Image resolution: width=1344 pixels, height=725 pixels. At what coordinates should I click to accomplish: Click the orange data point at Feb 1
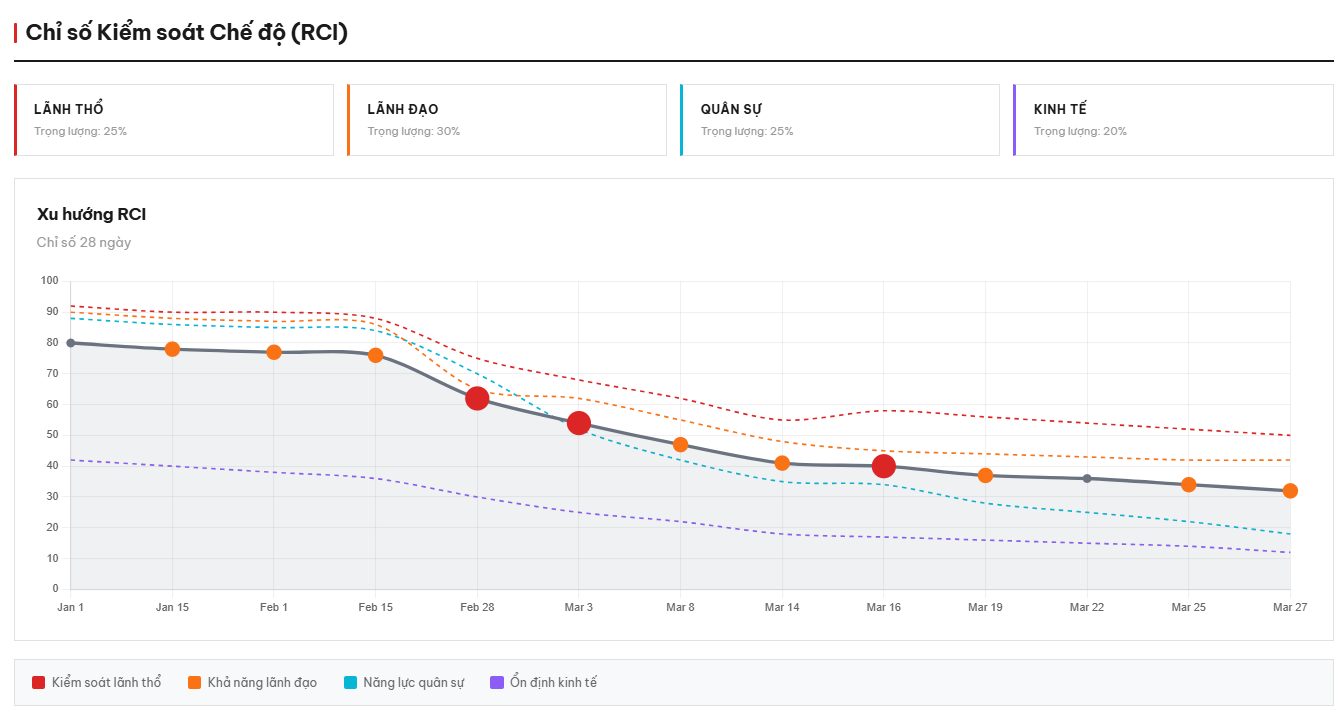pyautogui.click(x=274, y=352)
